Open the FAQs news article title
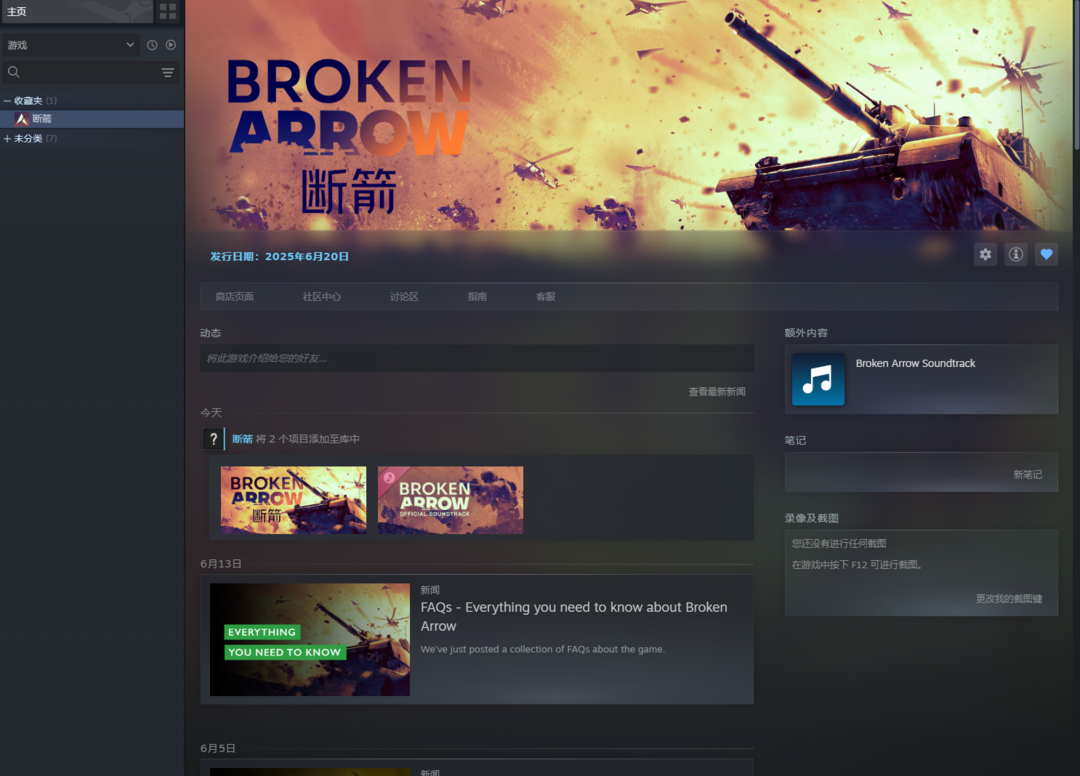The height and width of the screenshot is (776, 1080). click(x=574, y=616)
